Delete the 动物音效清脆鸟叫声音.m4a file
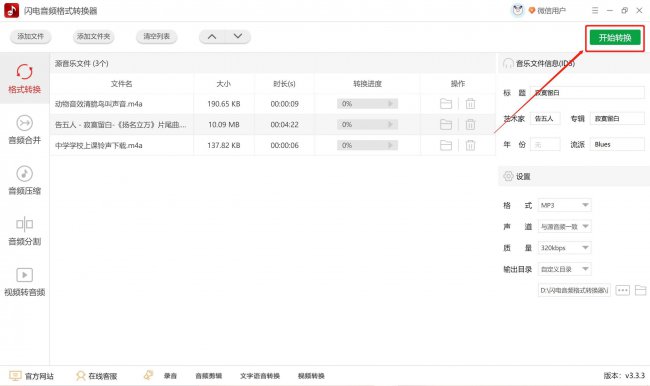 (x=470, y=104)
